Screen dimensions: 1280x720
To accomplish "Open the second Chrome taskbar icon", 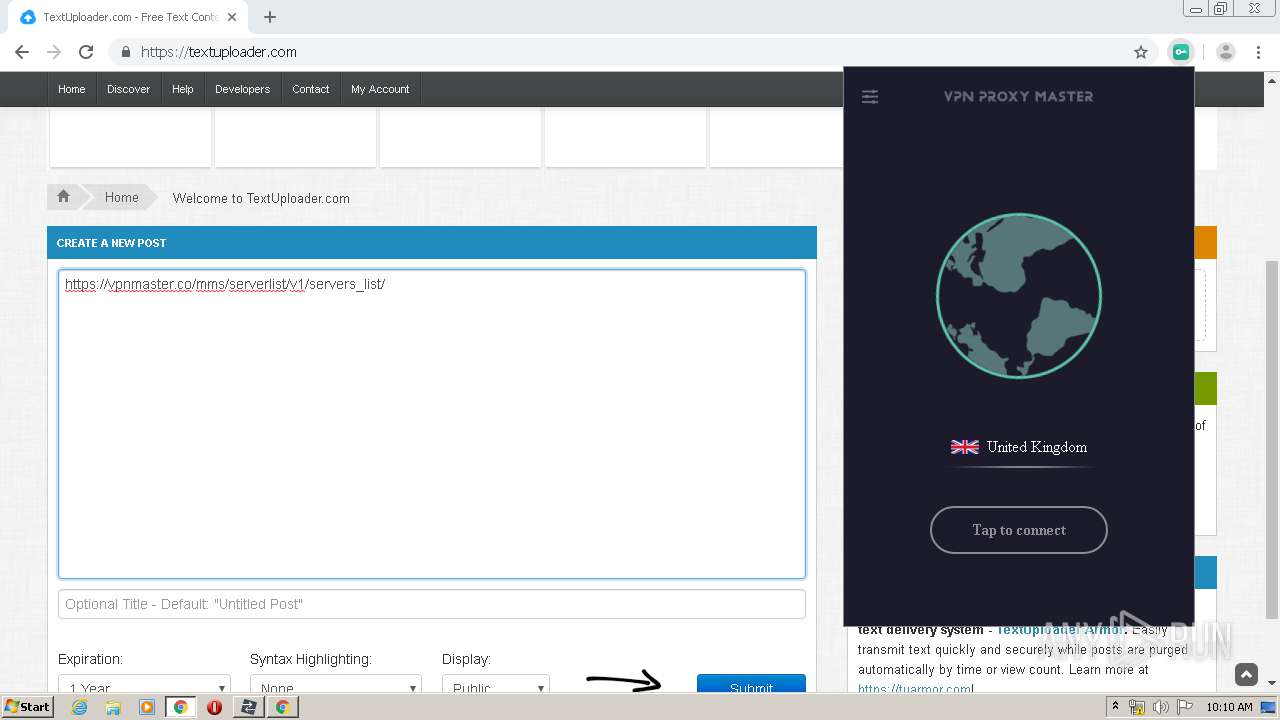I will click(283, 707).
